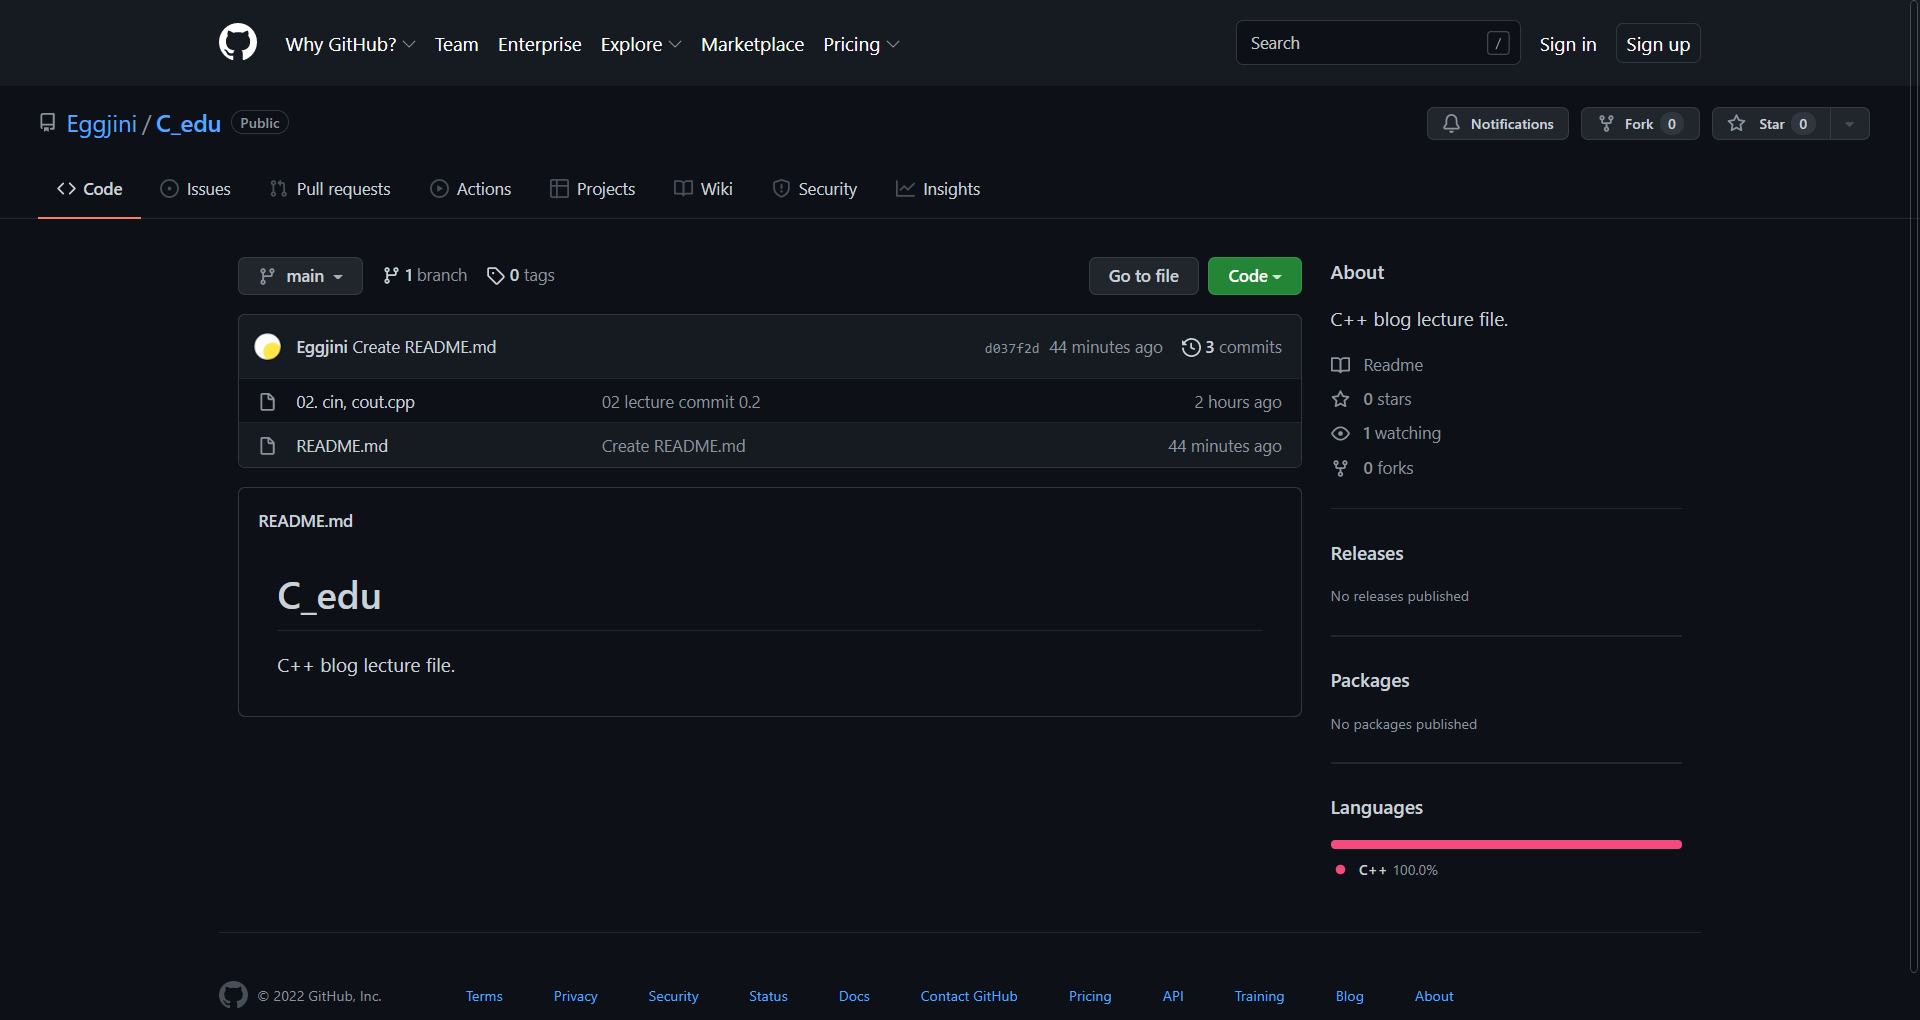
Task: Open the Enterprise page
Action: point(540,44)
